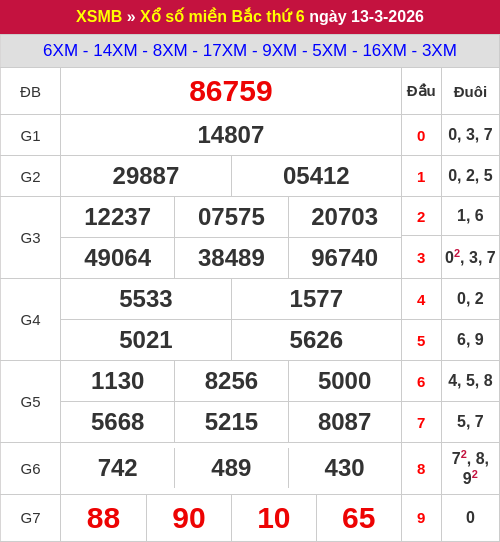Select the G3 row label
The width and height of the screenshot is (500, 542).
click(30, 238)
